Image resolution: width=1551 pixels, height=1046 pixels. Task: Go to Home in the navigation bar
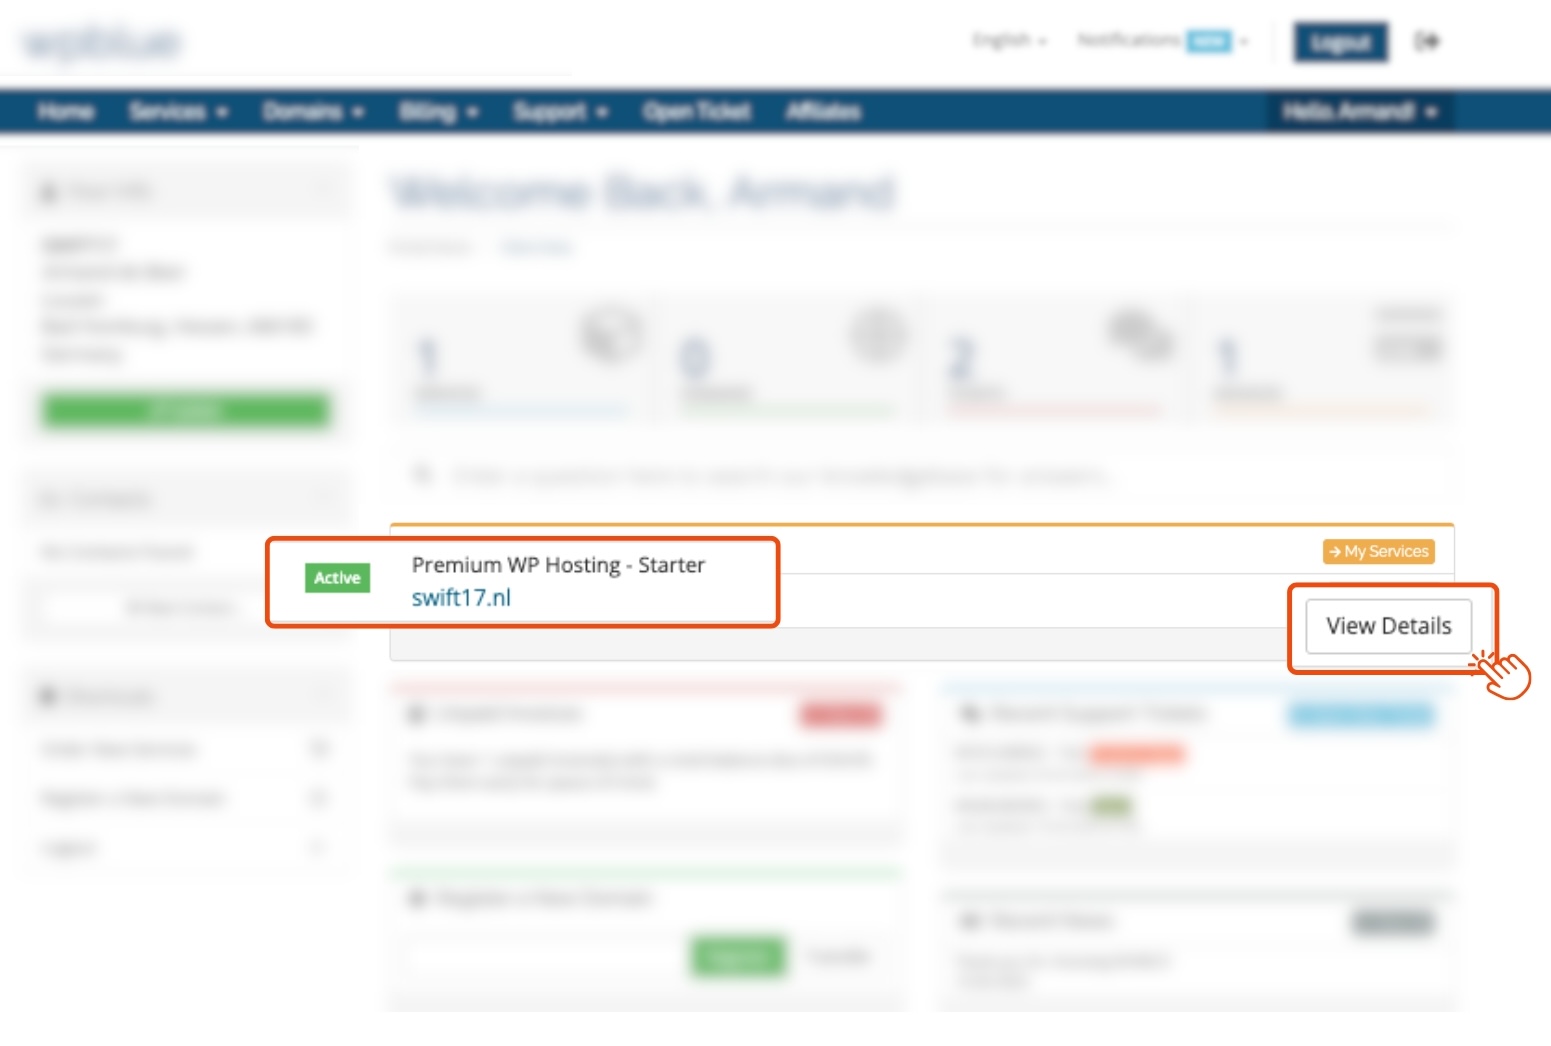pyautogui.click(x=66, y=111)
